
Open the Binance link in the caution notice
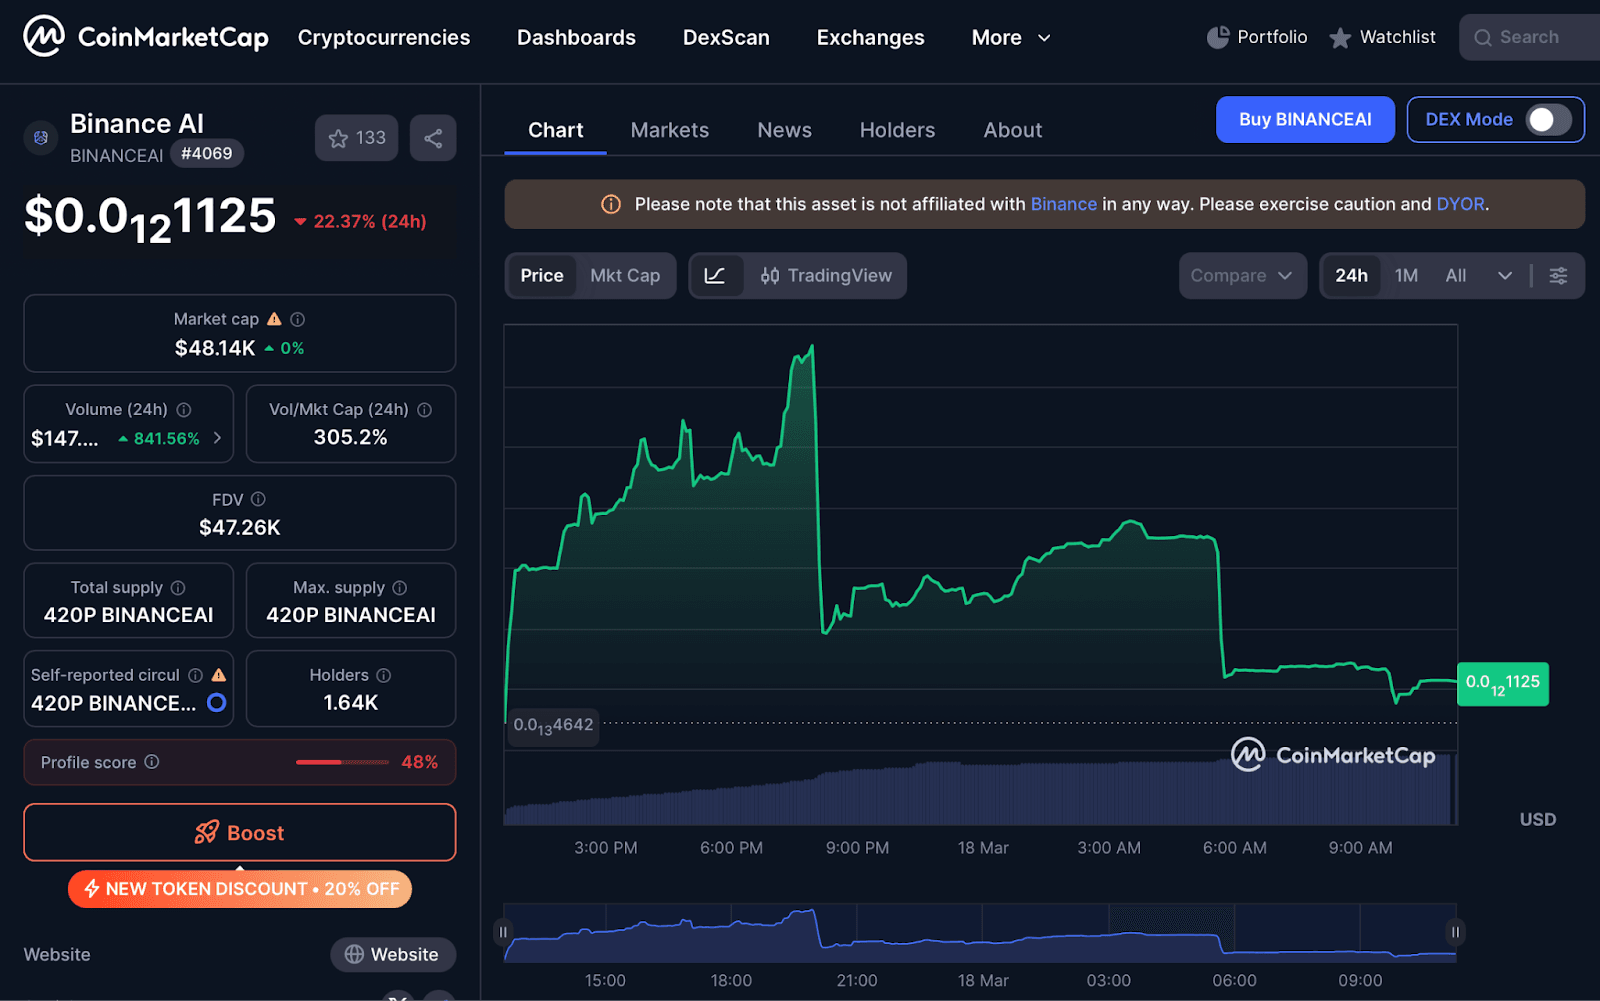tap(1063, 203)
